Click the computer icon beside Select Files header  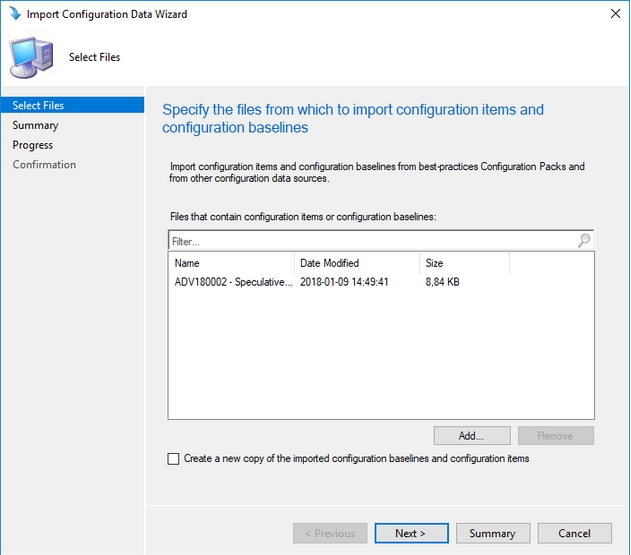coord(32,57)
